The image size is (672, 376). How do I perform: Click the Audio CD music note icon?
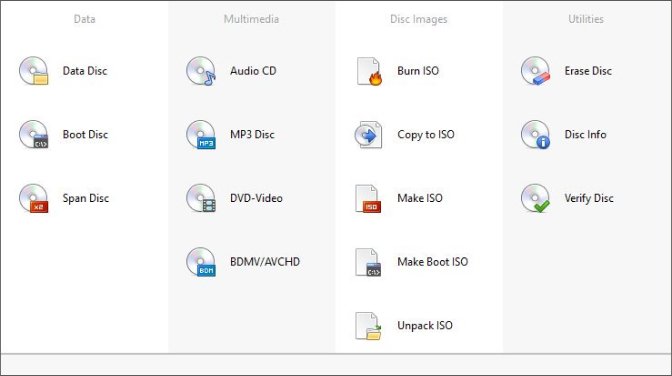[x=201, y=71]
